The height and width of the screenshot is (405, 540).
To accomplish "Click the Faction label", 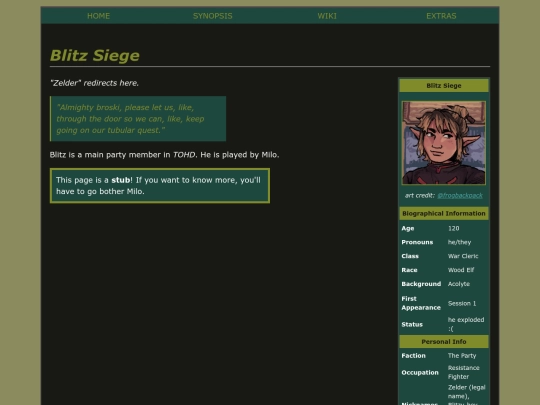I will coord(413,356).
